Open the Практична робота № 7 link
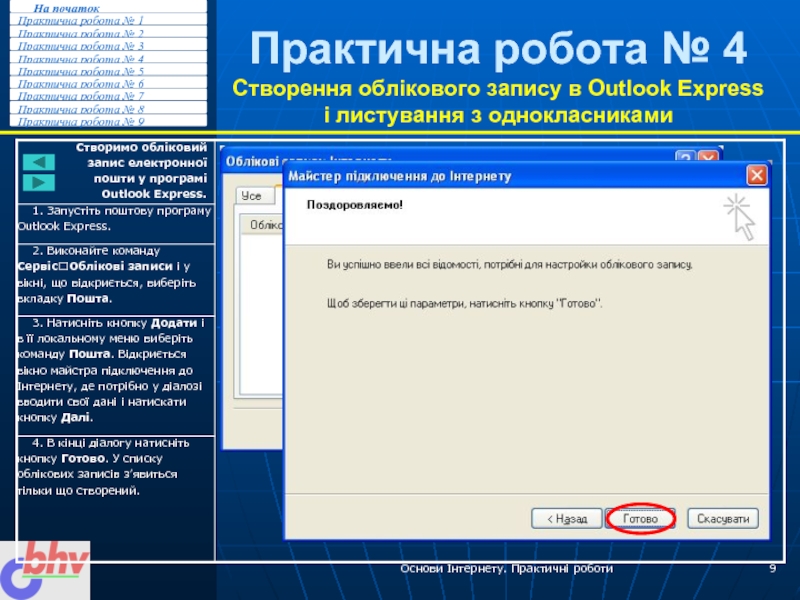Viewport: 800px width, 600px height. point(81,96)
